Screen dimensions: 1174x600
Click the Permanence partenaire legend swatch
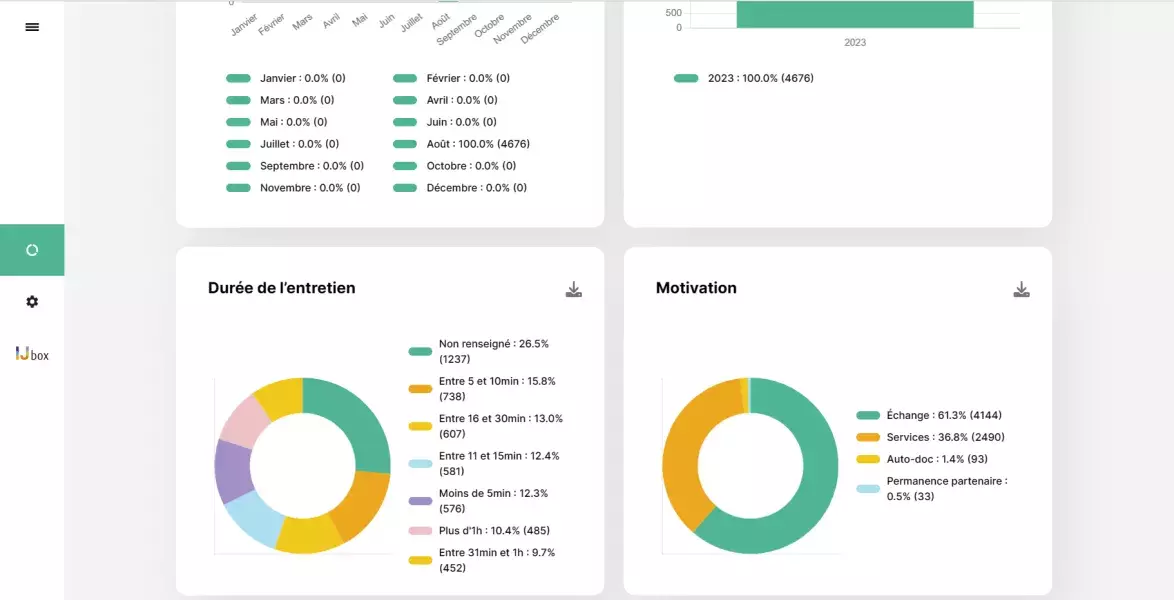[x=868, y=489]
